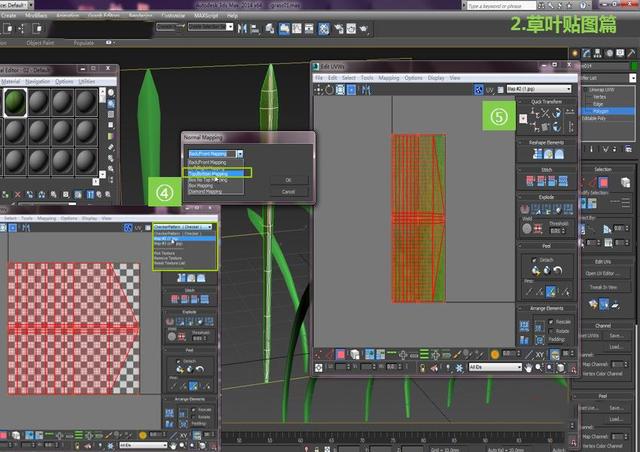
Task: Click Straighten Selection icon under Reshape Elements
Action: pyautogui.click(x=538, y=154)
